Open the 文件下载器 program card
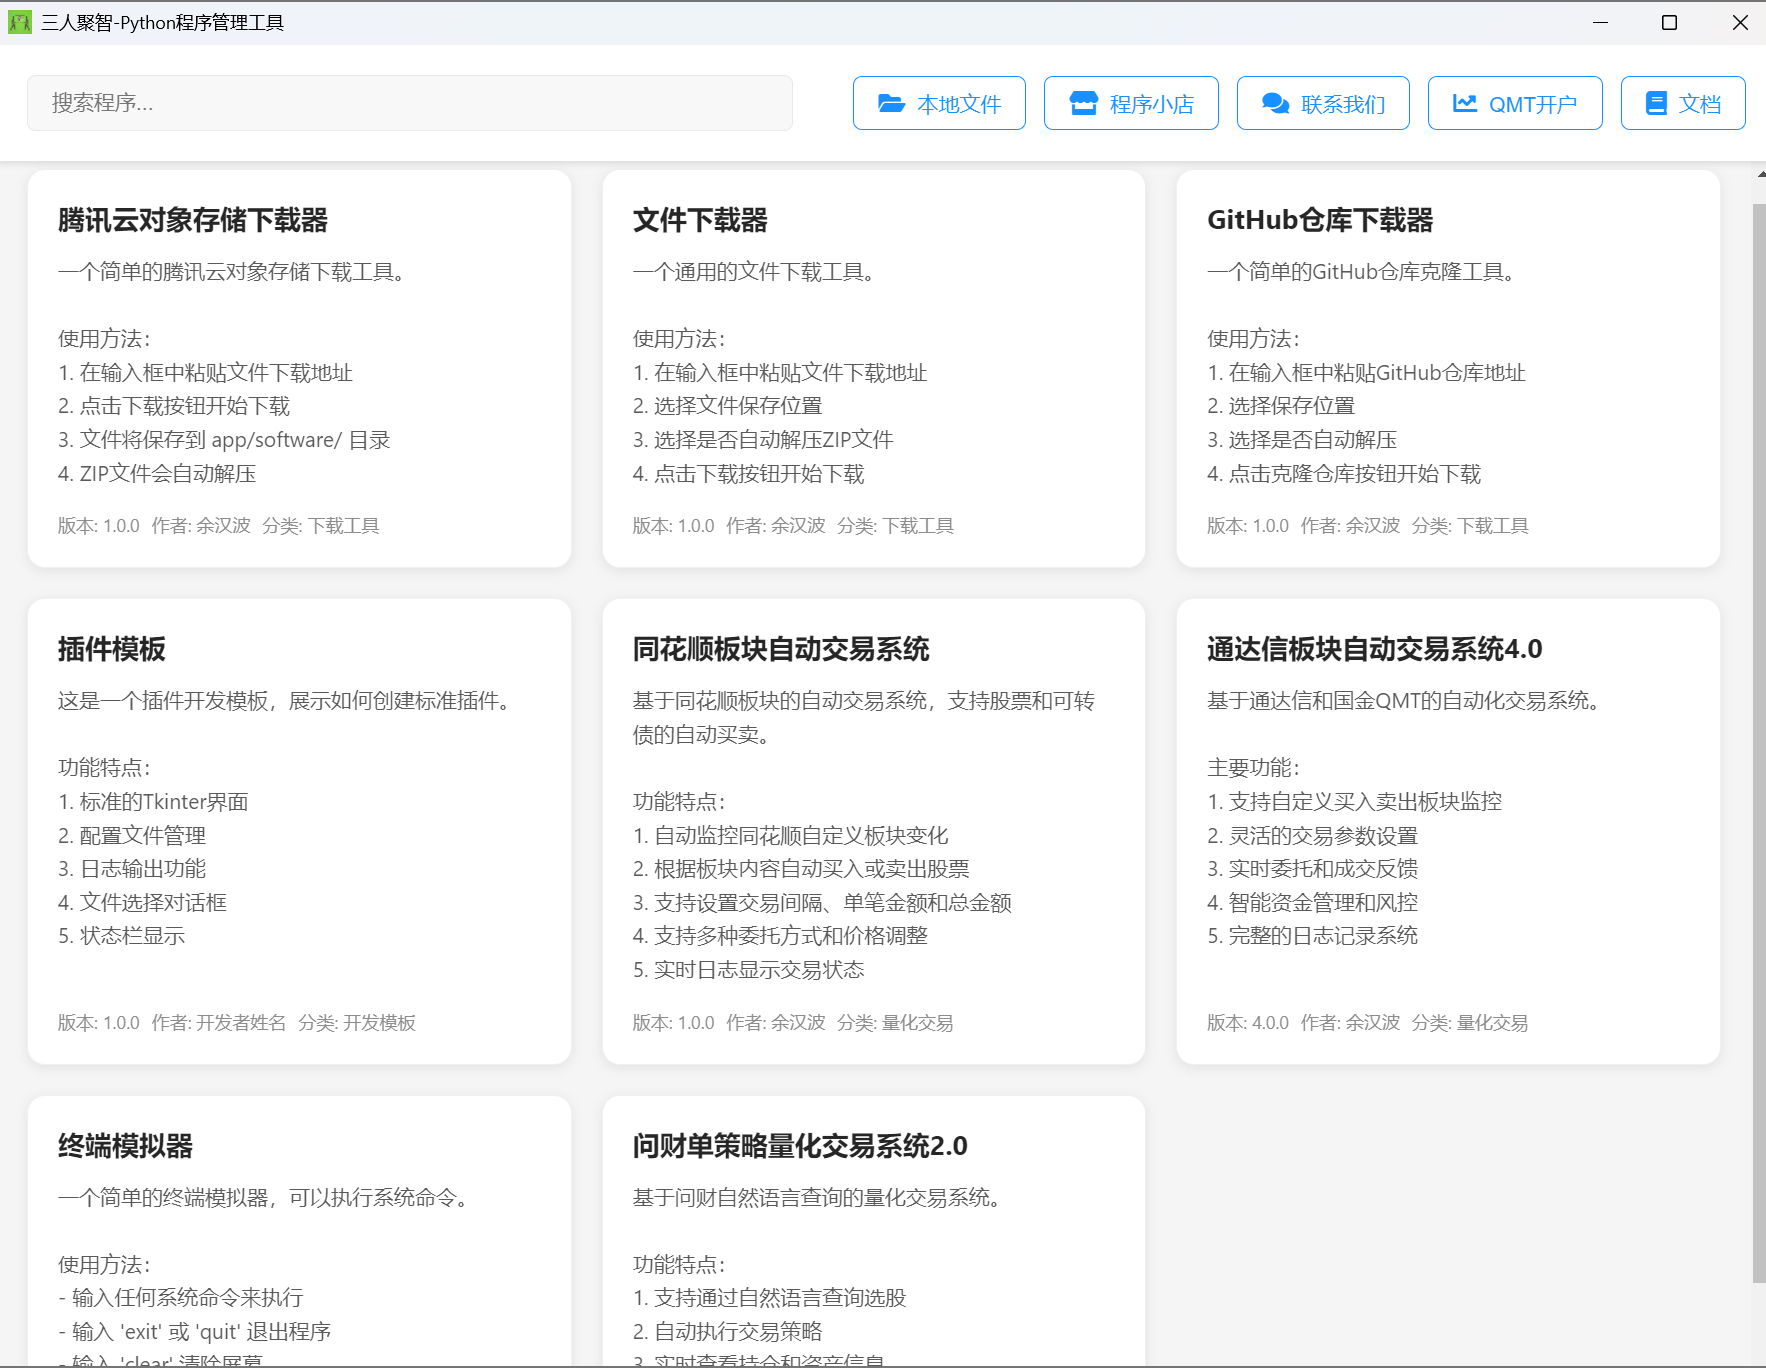Image resolution: width=1766 pixels, height=1368 pixels. click(873, 368)
